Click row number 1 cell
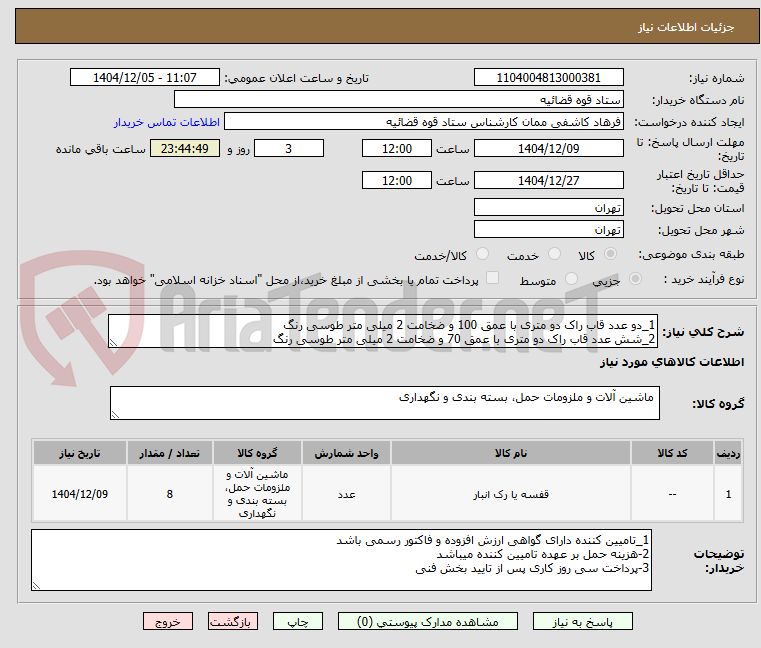The width and height of the screenshot is (761, 648). (x=728, y=494)
